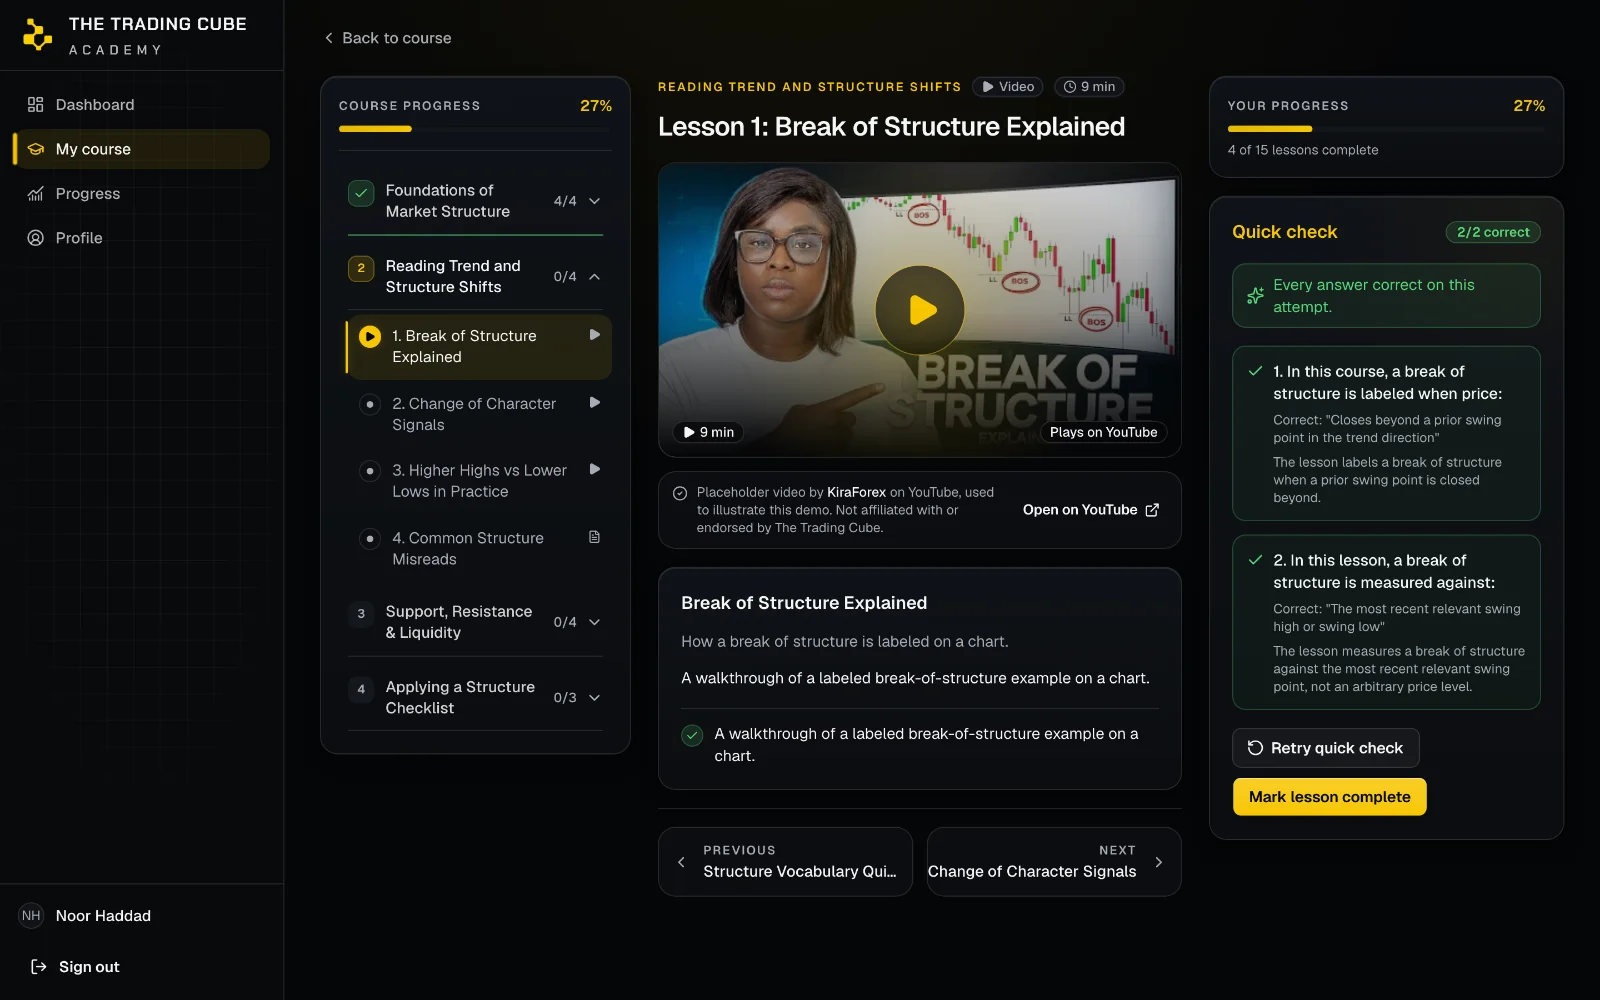Click module number 2 badge

coord(361,268)
